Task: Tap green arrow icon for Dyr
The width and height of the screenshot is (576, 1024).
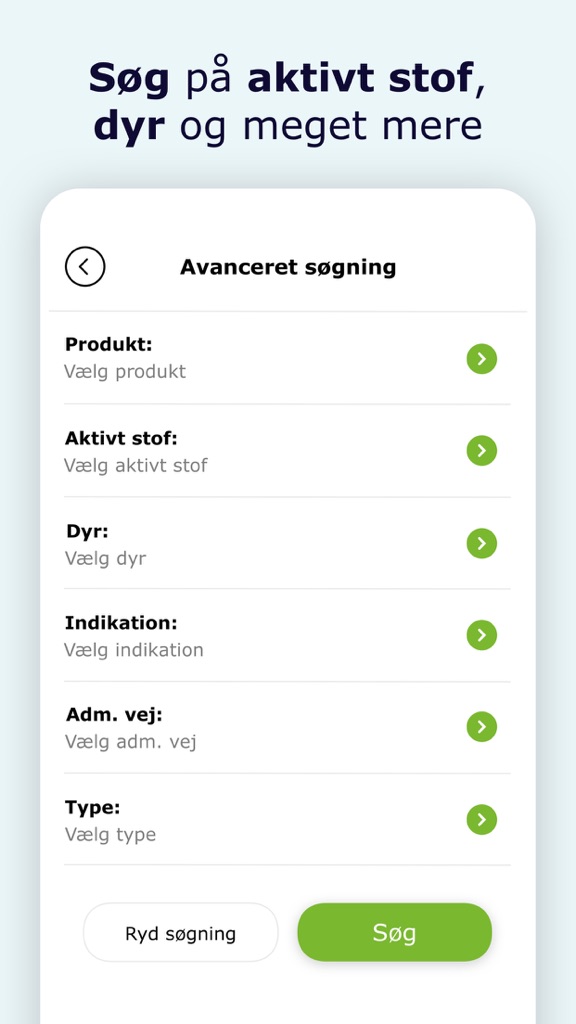Action: tap(481, 543)
